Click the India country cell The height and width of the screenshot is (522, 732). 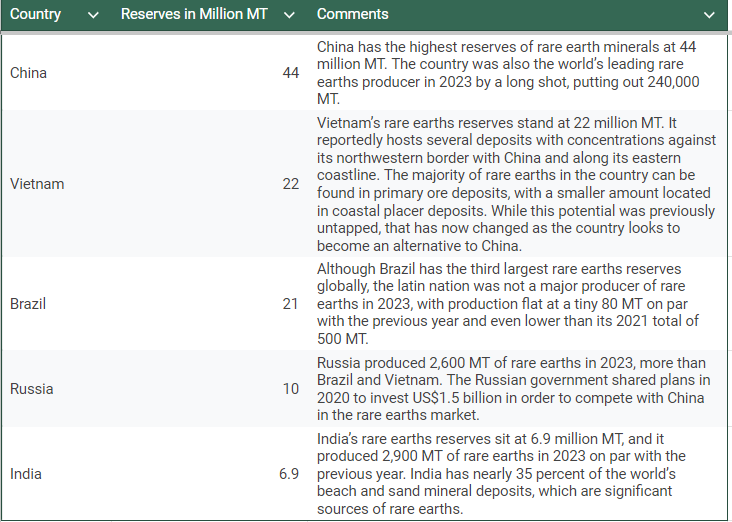coord(25,473)
